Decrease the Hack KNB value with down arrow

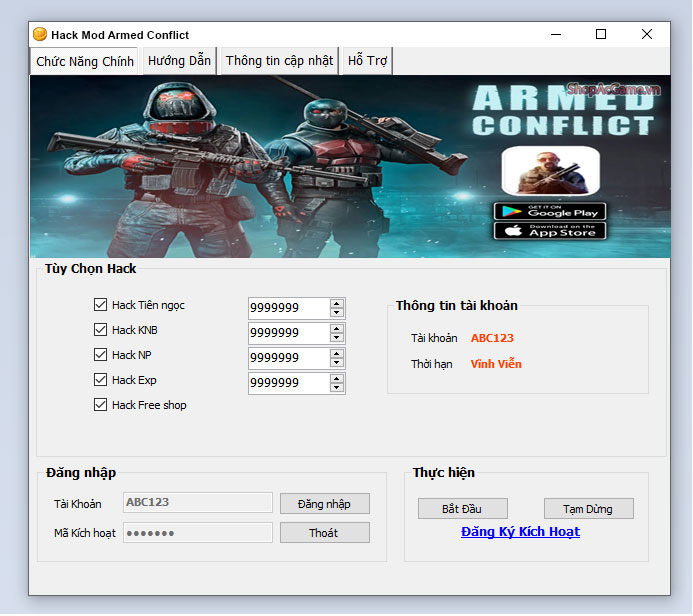(337, 338)
